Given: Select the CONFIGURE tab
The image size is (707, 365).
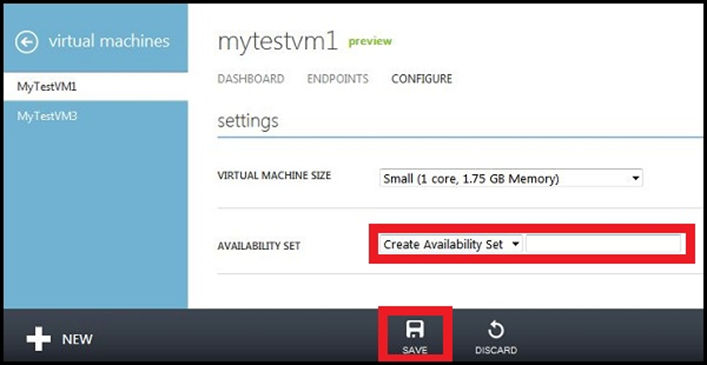Looking at the screenshot, I should [422, 79].
